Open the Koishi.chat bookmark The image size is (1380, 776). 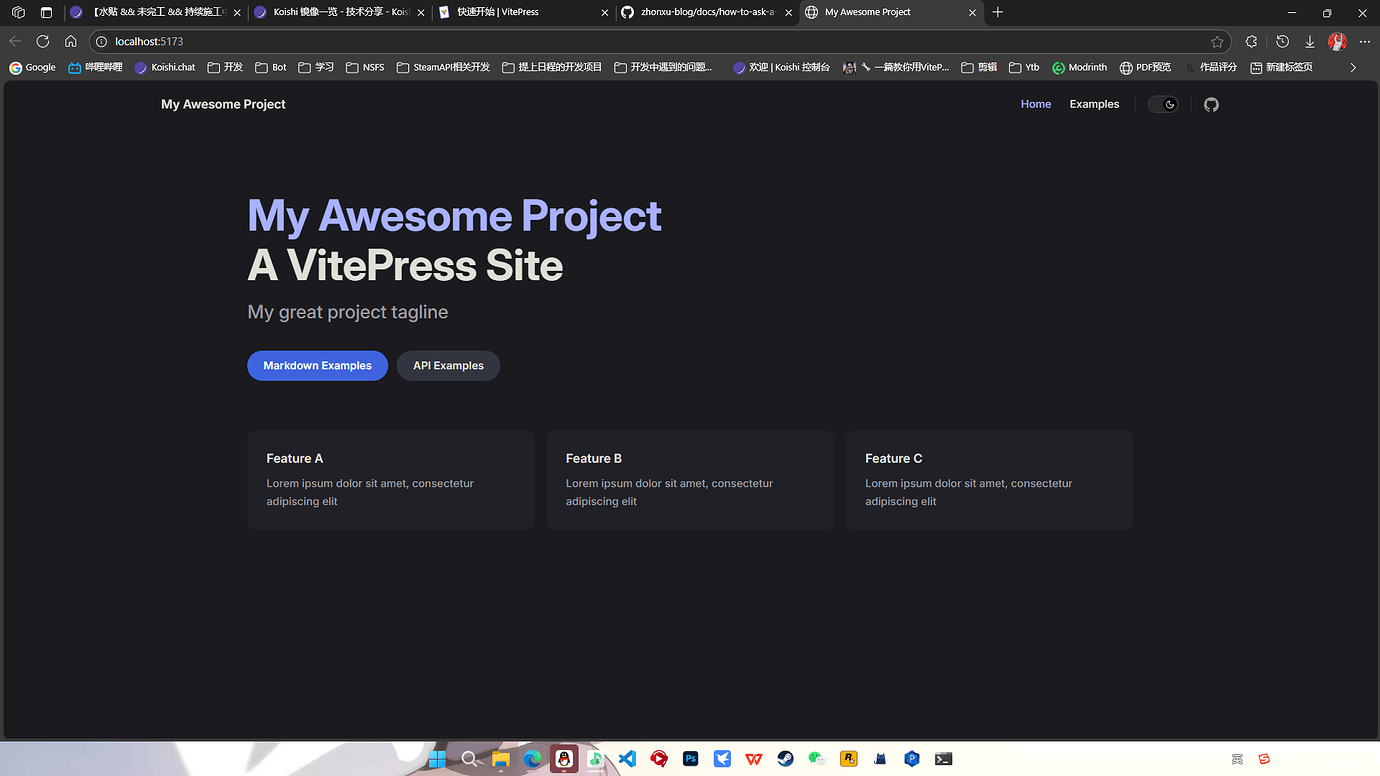(x=164, y=67)
